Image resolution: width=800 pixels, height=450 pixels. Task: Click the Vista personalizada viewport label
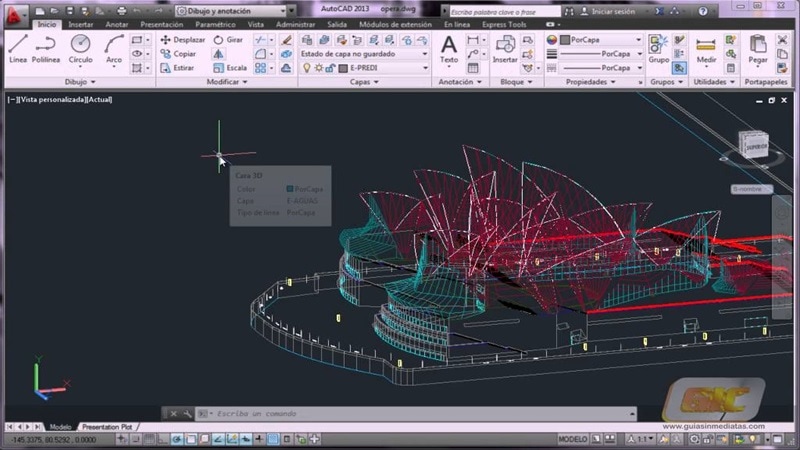tap(54, 99)
